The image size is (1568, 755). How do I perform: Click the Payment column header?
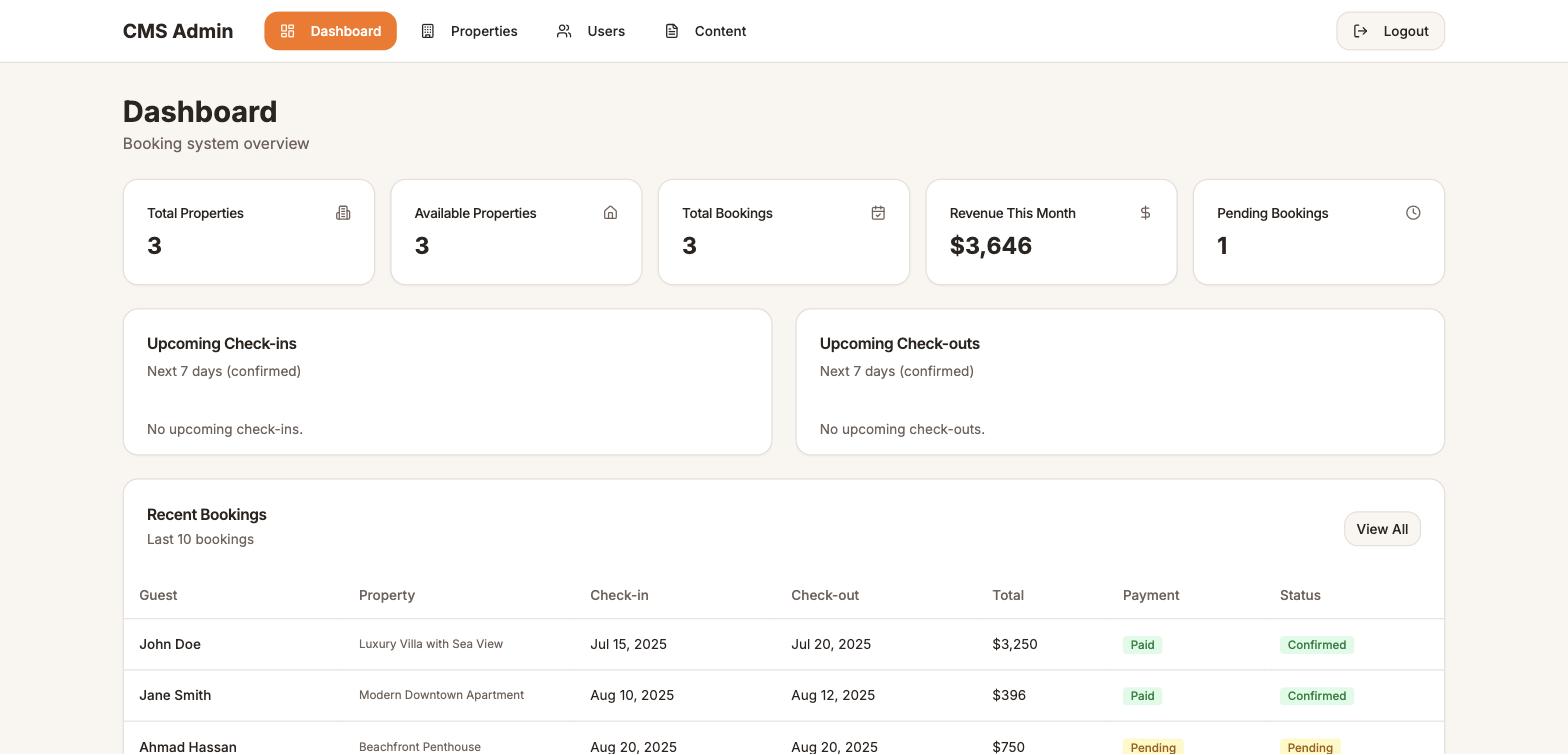click(1151, 595)
